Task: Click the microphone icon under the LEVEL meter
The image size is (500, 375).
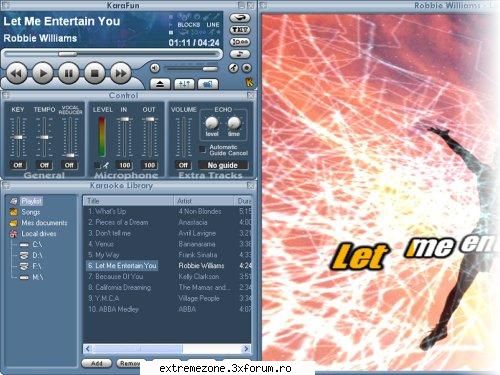Action: click(105, 165)
